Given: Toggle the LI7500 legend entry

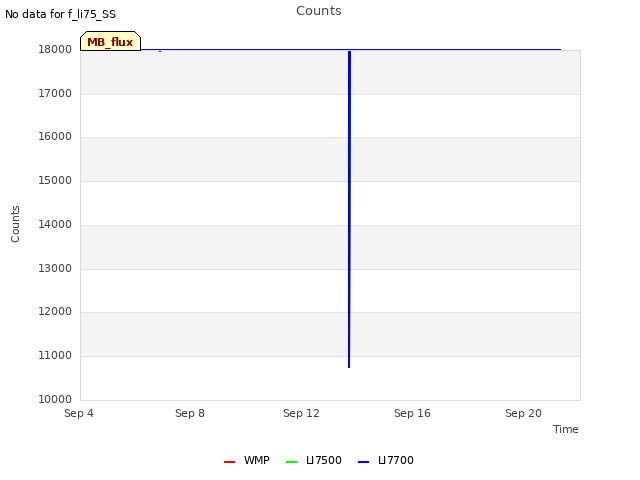Looking at the screenshot, I should 314,460.
